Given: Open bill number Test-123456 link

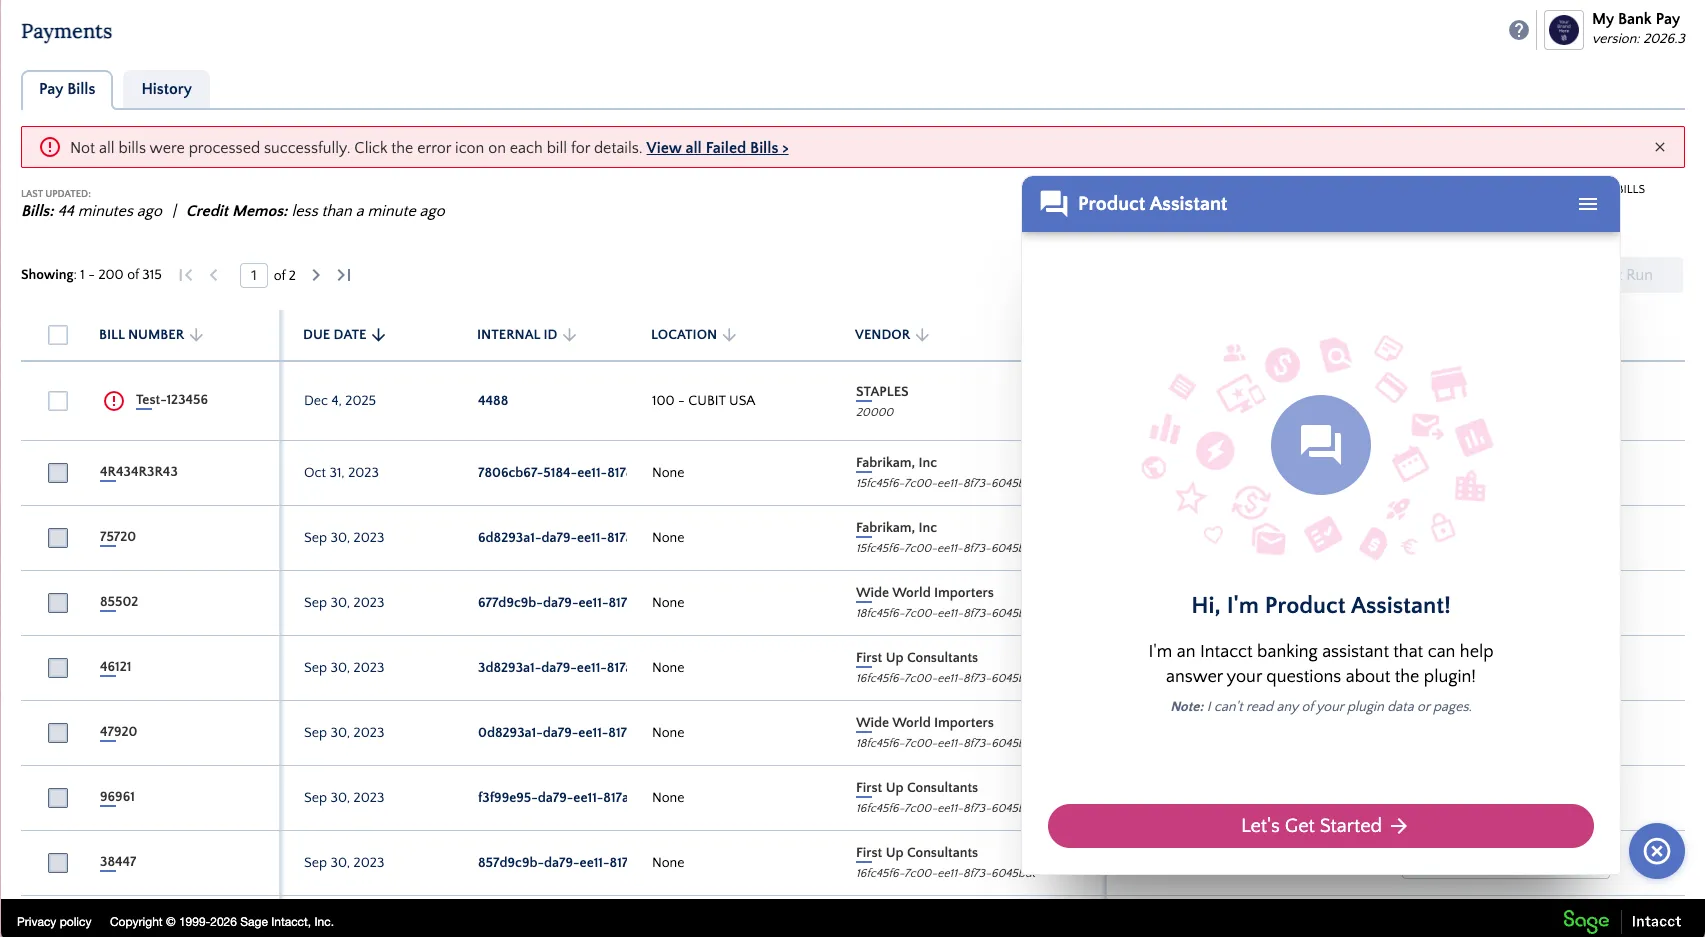Looking at the screenshot, I should pyautogui.click(x=172, y=400).
